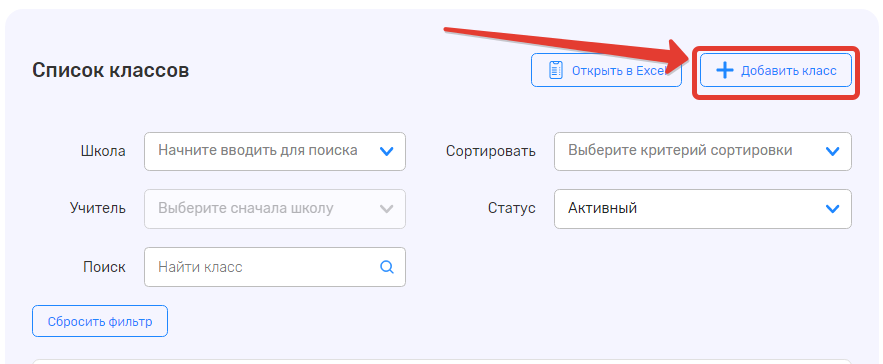The image size is (883, 364).
Task: Open the Сортировать criteria dropdown
Action: pos(703,151)
